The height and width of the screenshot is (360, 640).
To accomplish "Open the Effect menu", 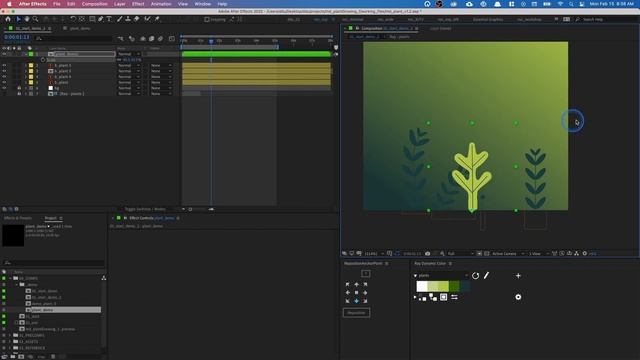I will click(x=138, y=4).
